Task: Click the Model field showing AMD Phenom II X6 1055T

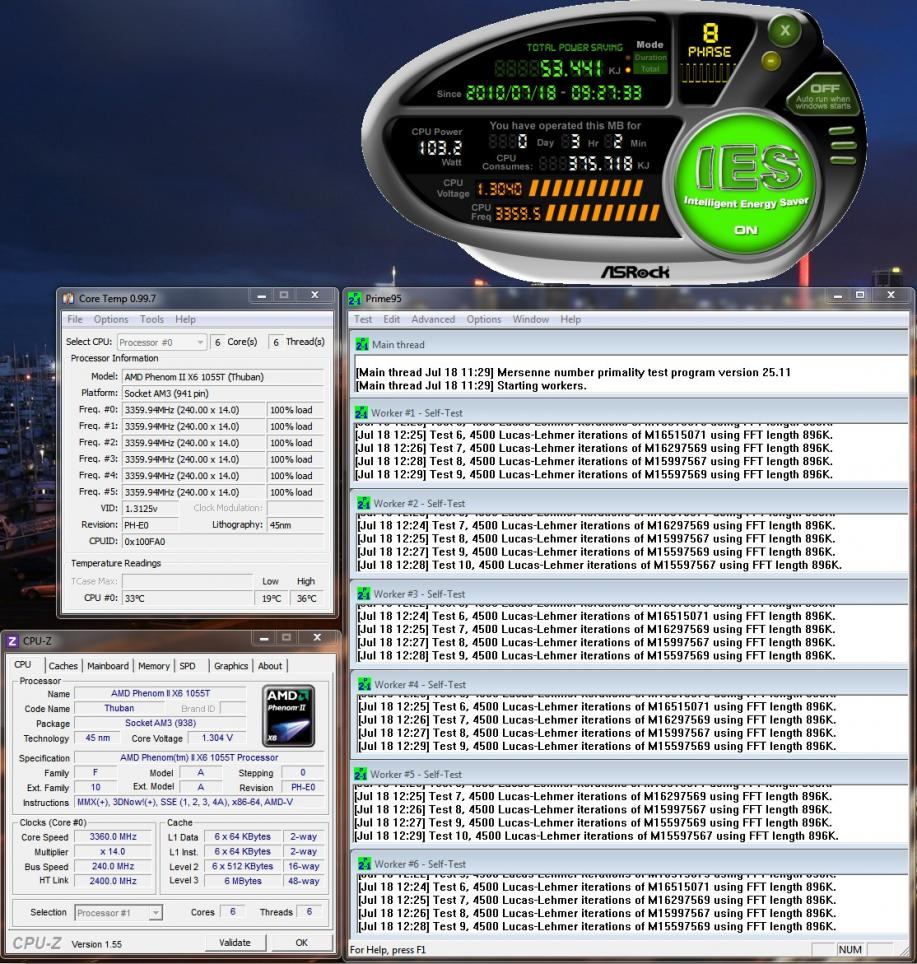Action: [x=223, y=377]
